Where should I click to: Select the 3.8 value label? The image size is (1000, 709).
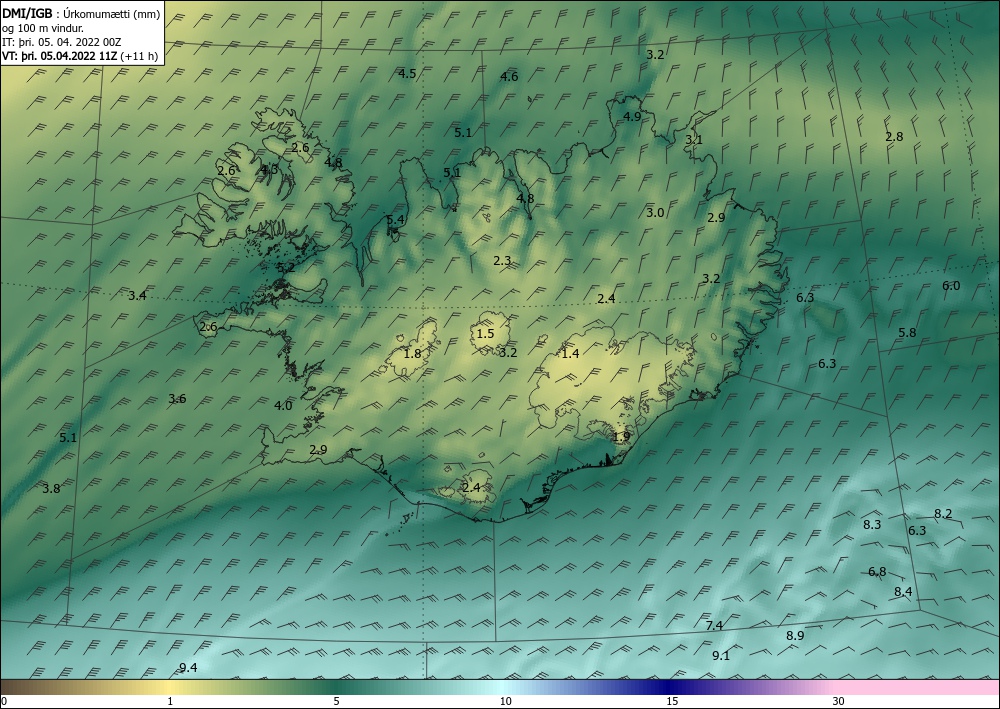[51, 488]
